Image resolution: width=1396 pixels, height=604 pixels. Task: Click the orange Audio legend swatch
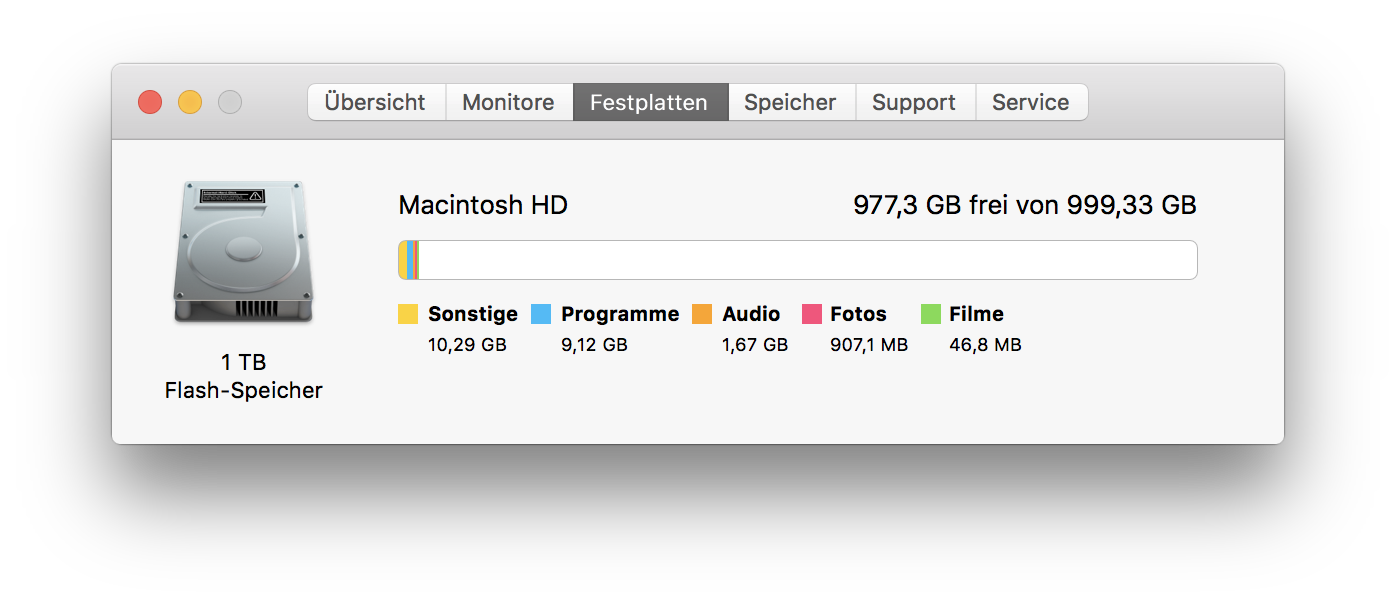702,314
